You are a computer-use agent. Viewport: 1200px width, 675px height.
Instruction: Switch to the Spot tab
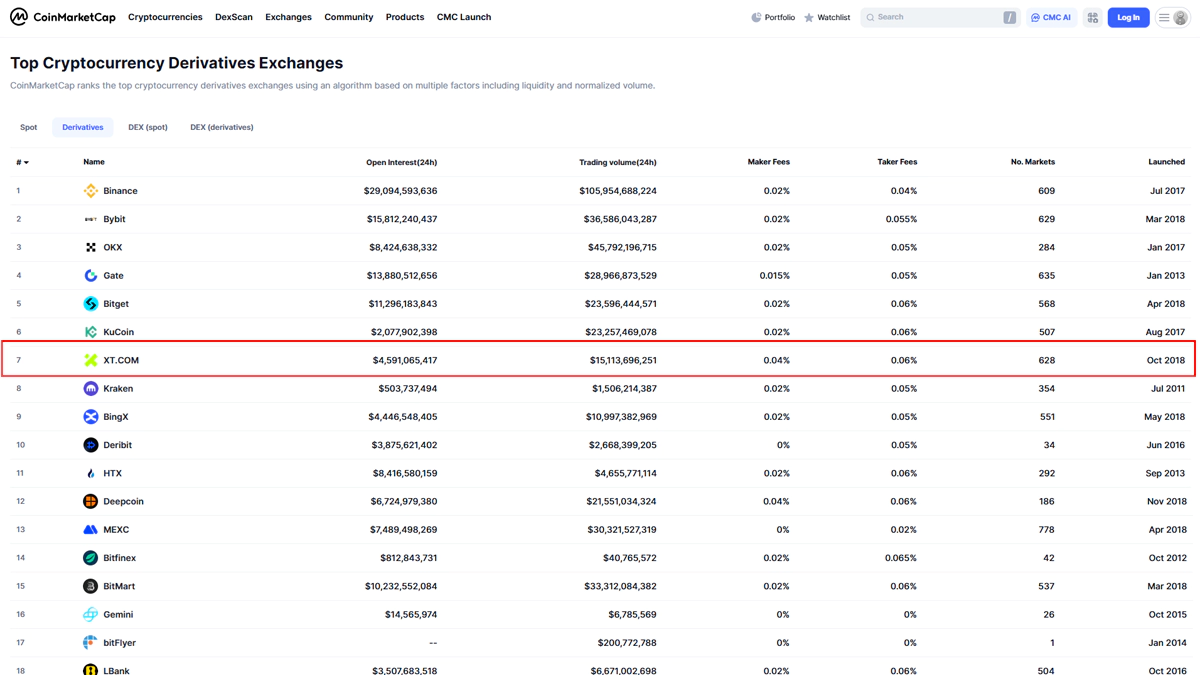tap(29, 127)
